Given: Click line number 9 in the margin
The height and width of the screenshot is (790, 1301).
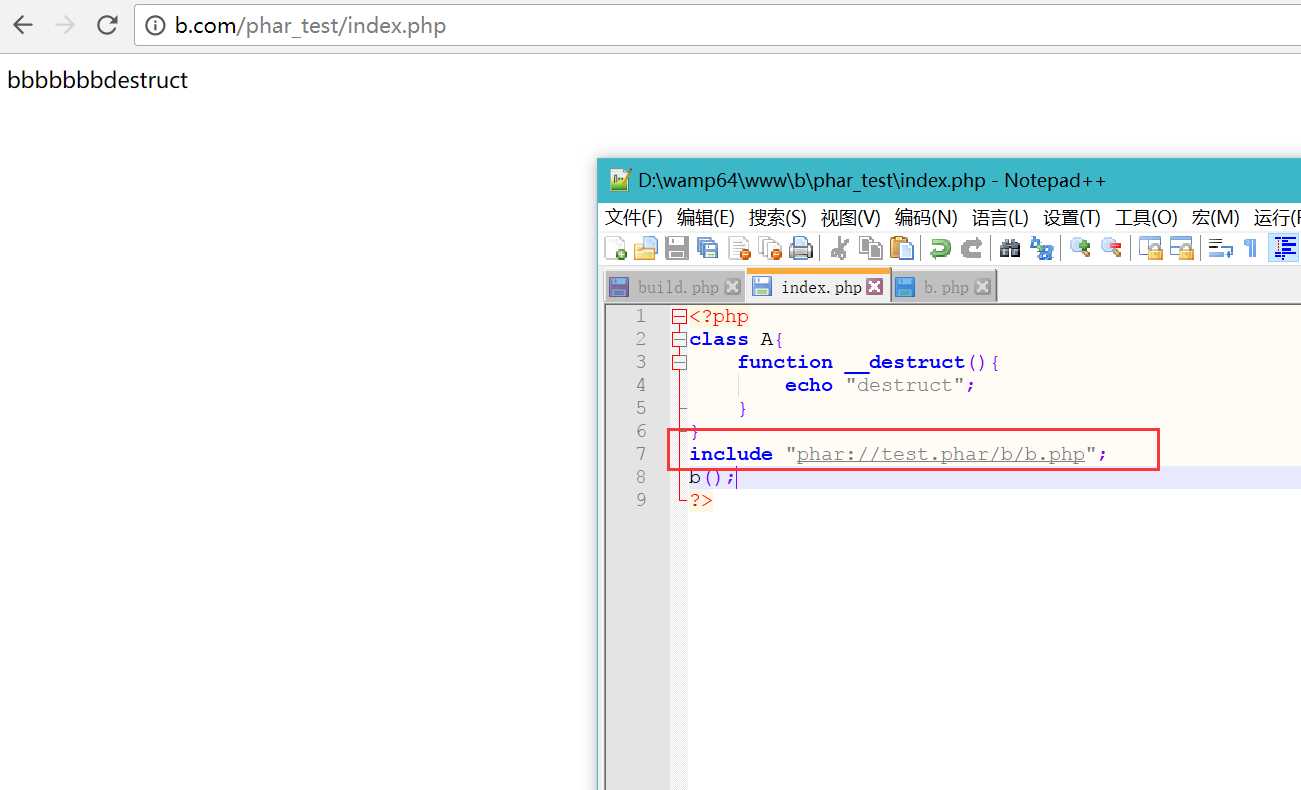Looking at the screenshot, I should (x=641, y=500).
